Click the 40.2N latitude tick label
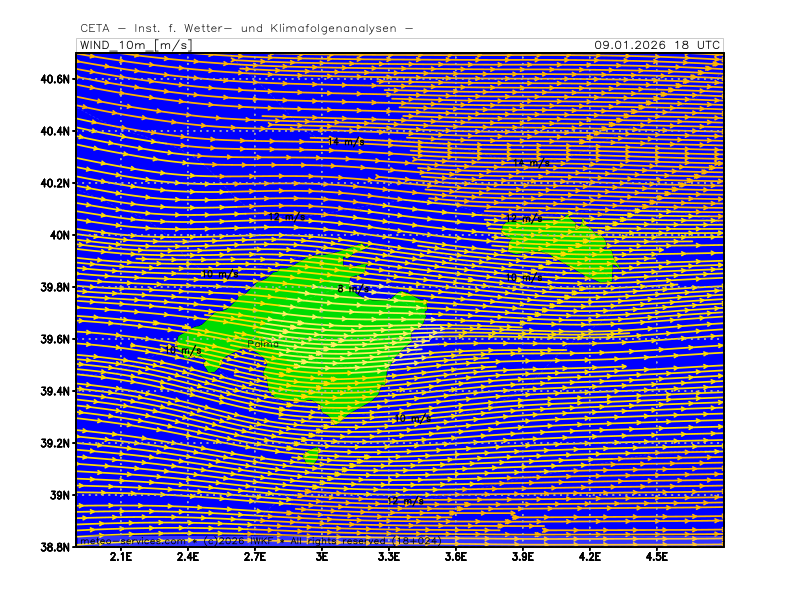This screenshot has width=800, height=600. click(x=55, y=183)
